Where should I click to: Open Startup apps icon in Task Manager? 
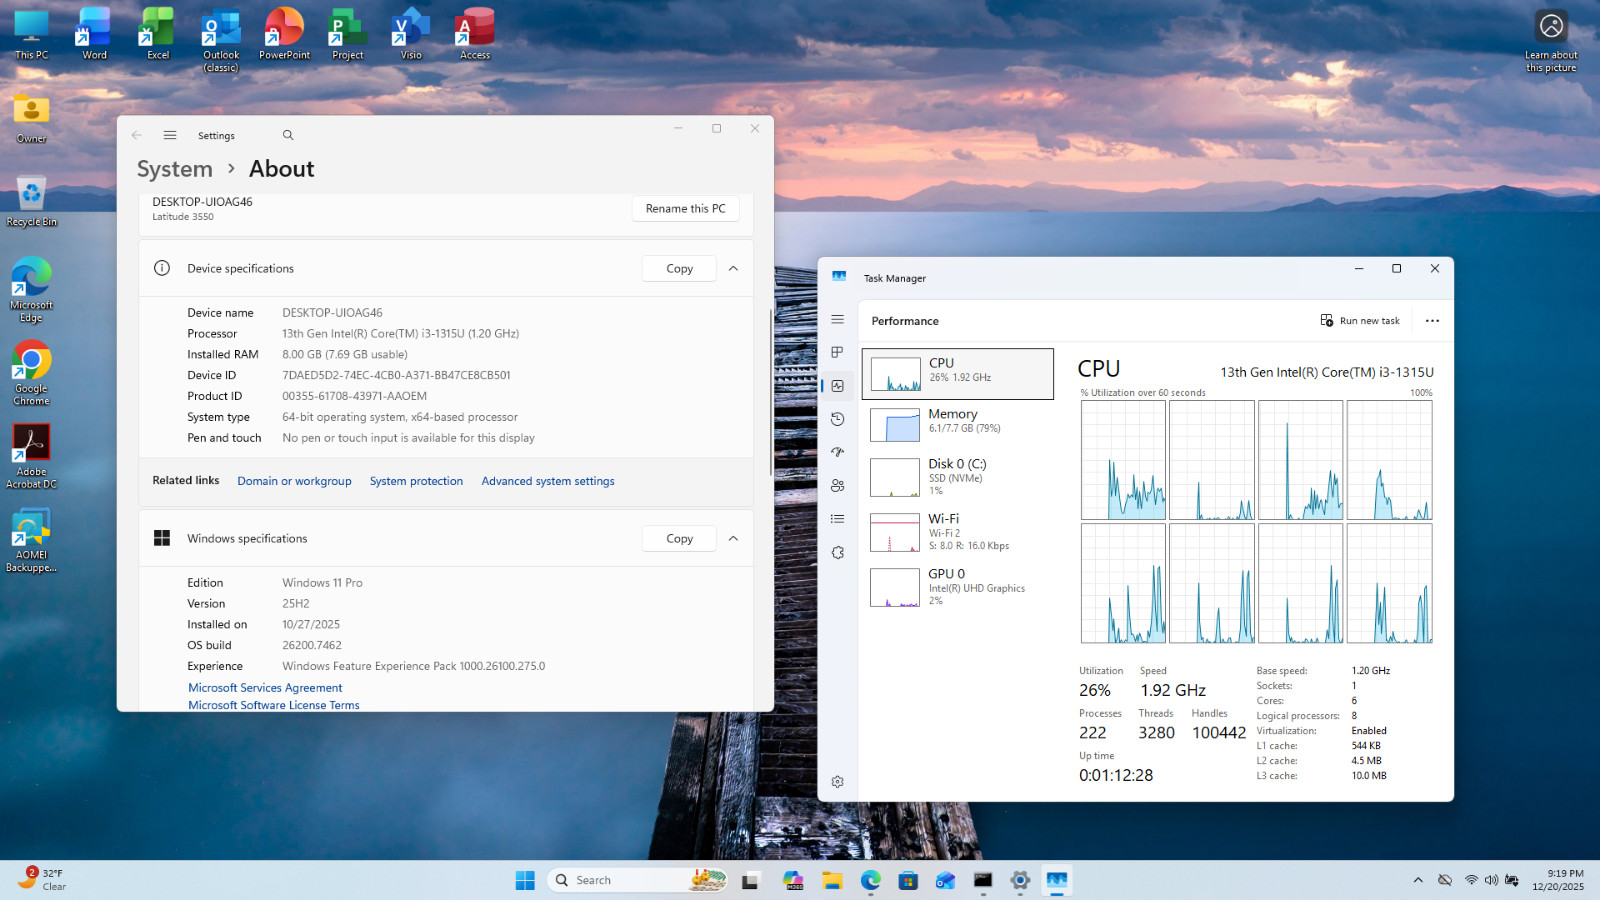point(837,452)
